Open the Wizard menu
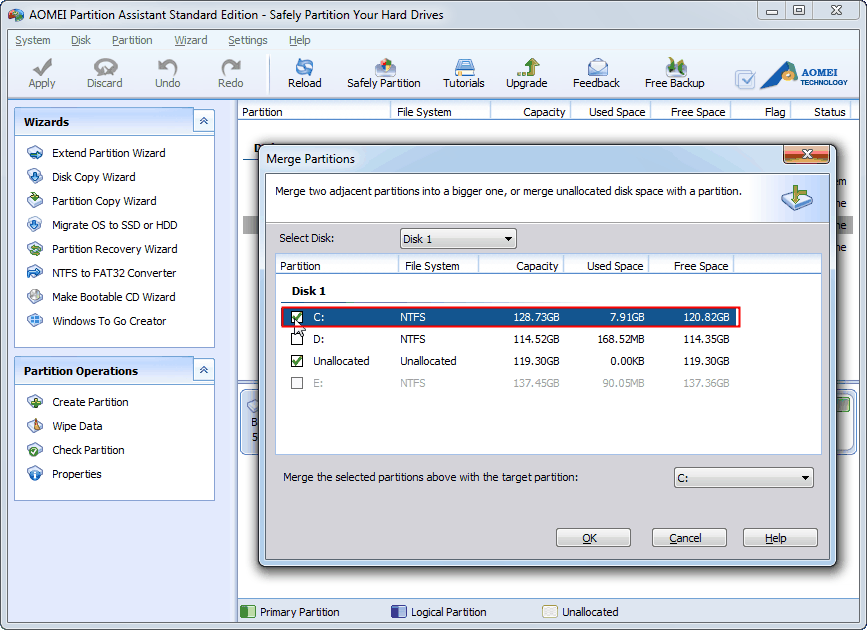 pyautogui.click(x=191, y=40)
